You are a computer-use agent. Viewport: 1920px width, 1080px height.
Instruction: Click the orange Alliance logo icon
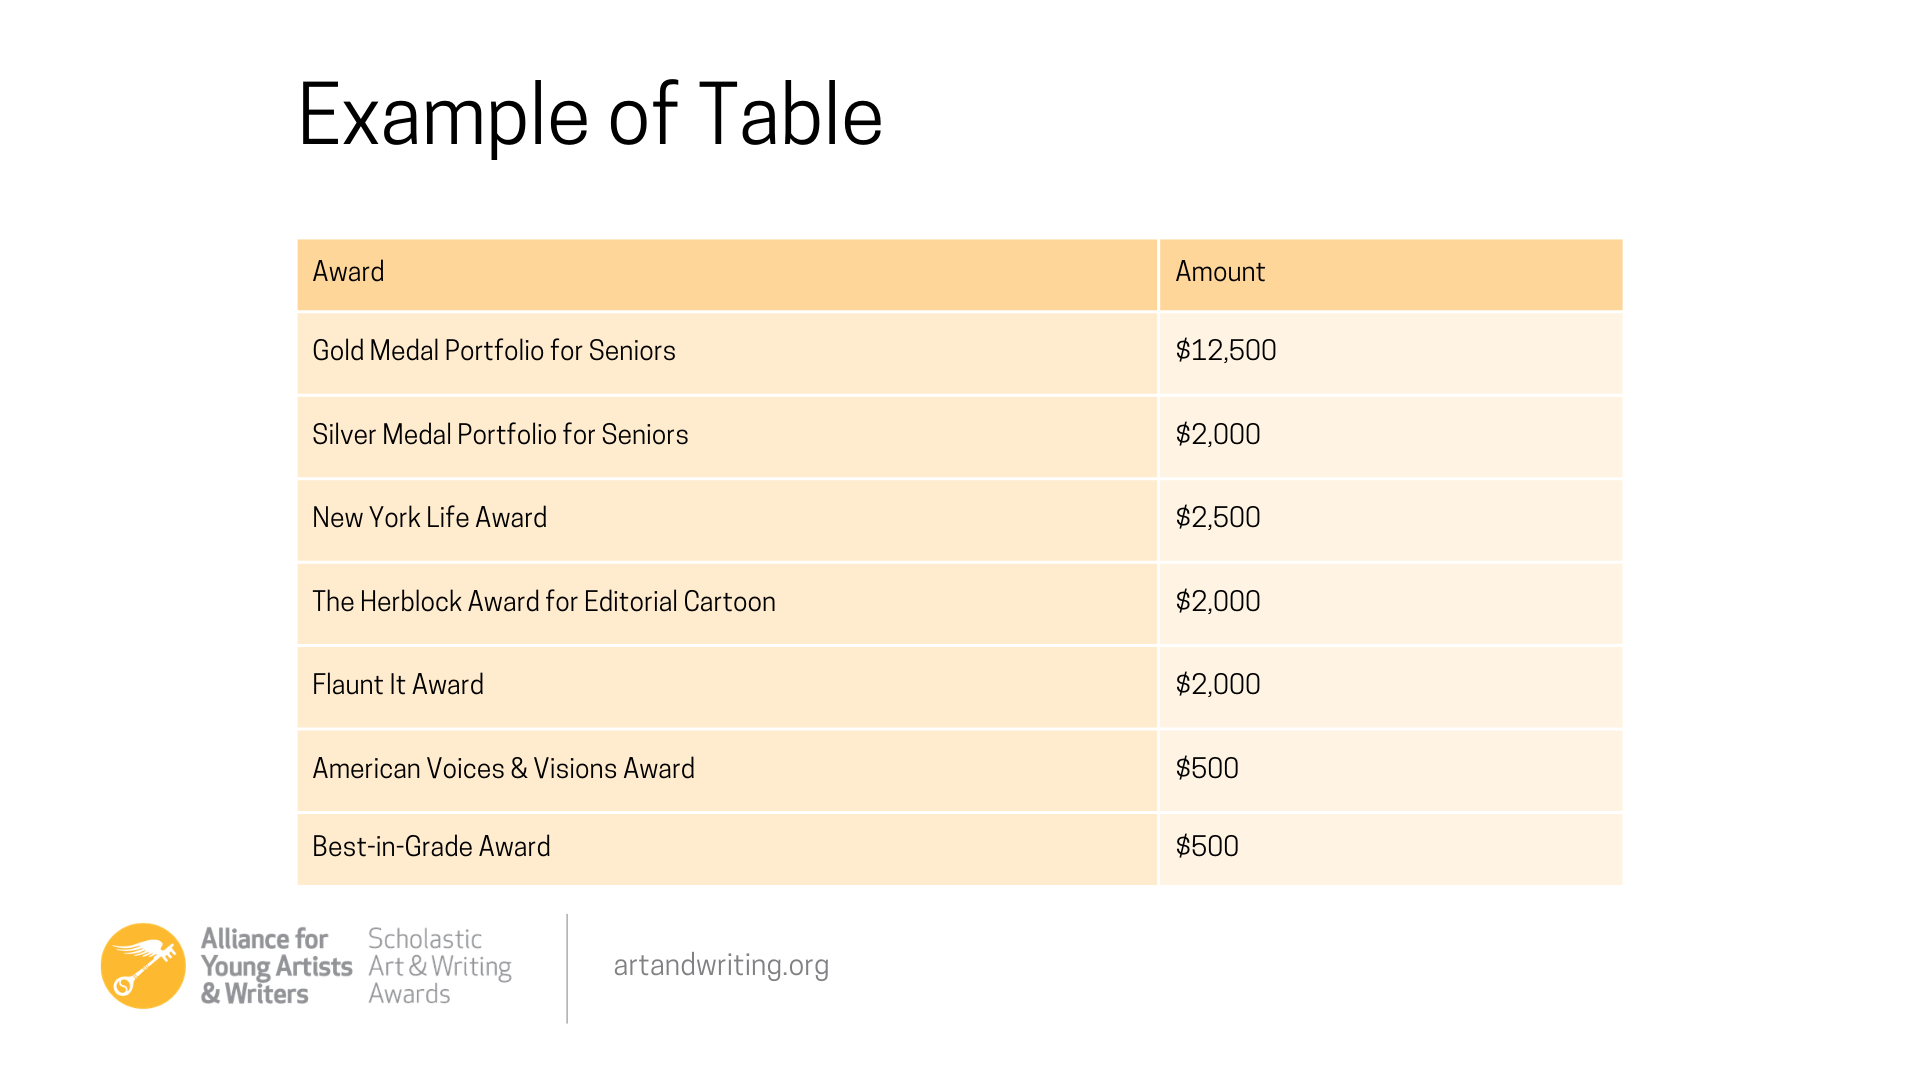click(x=143, y=966)
